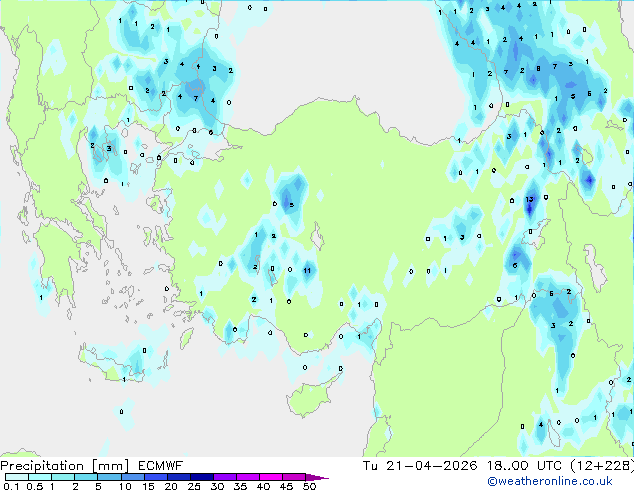
Task: Click the 35–40 mm legend swatch
Action: [x=247, y=477]
